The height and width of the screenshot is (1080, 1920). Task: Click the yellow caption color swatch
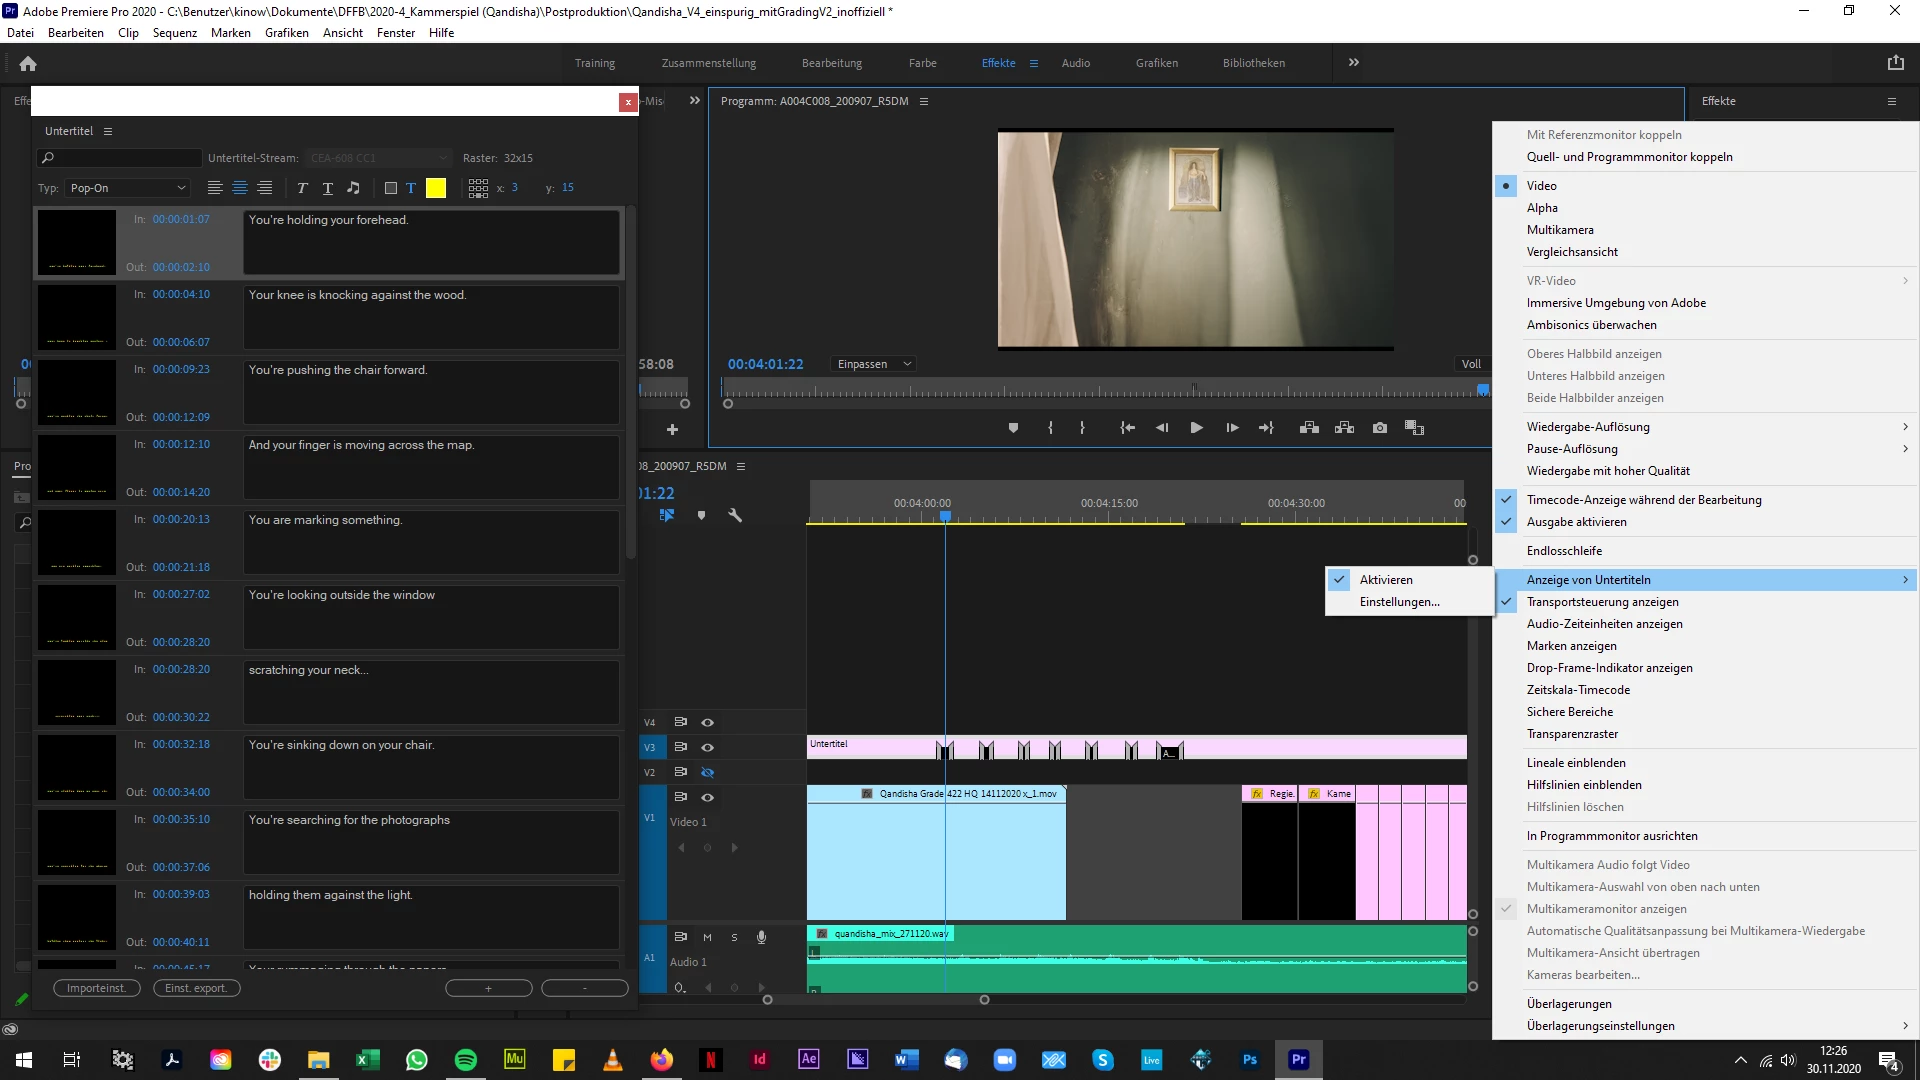click(436, 188)
